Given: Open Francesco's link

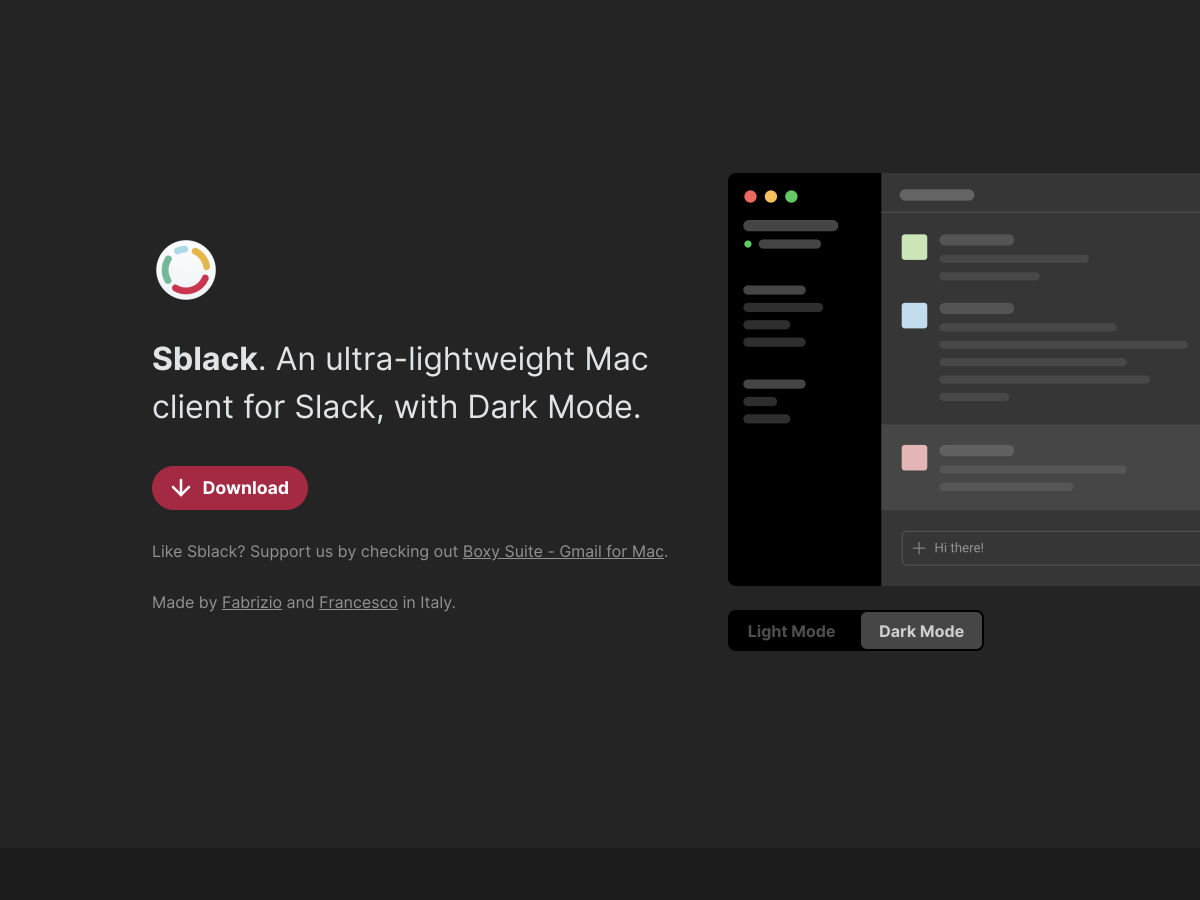Looking at the screenshot, I should coord(358,602).
